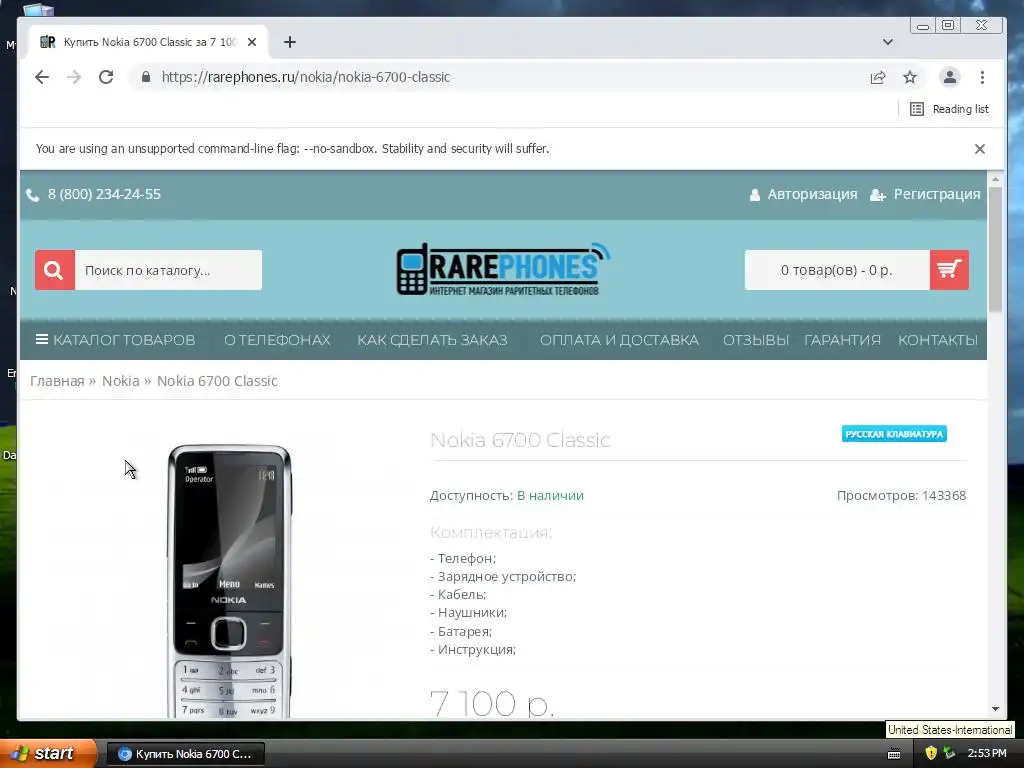Click the hamburger icon in КАТАЛОГ ТОВАРОВ
This screenshot has height=768, width=1024.
pyautogui.click(x=42, y=340)
